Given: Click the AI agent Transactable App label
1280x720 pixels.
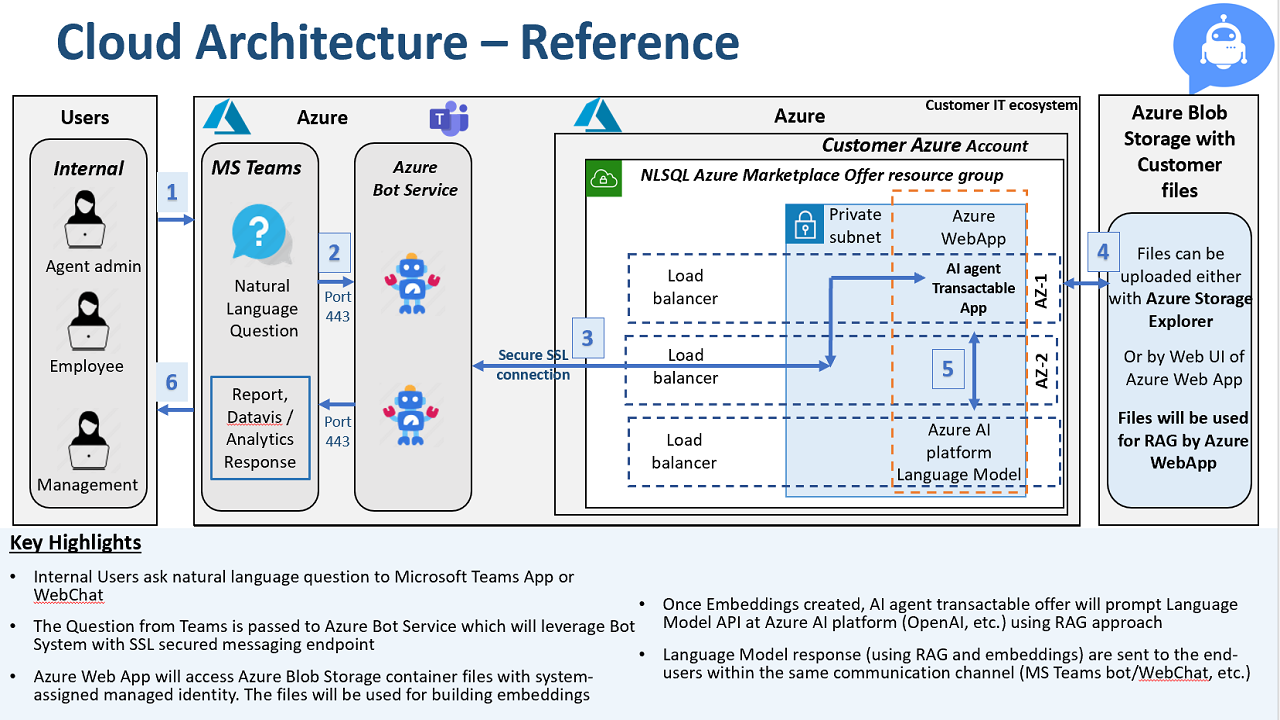Looking at the screenshot, I should (973, 288).
